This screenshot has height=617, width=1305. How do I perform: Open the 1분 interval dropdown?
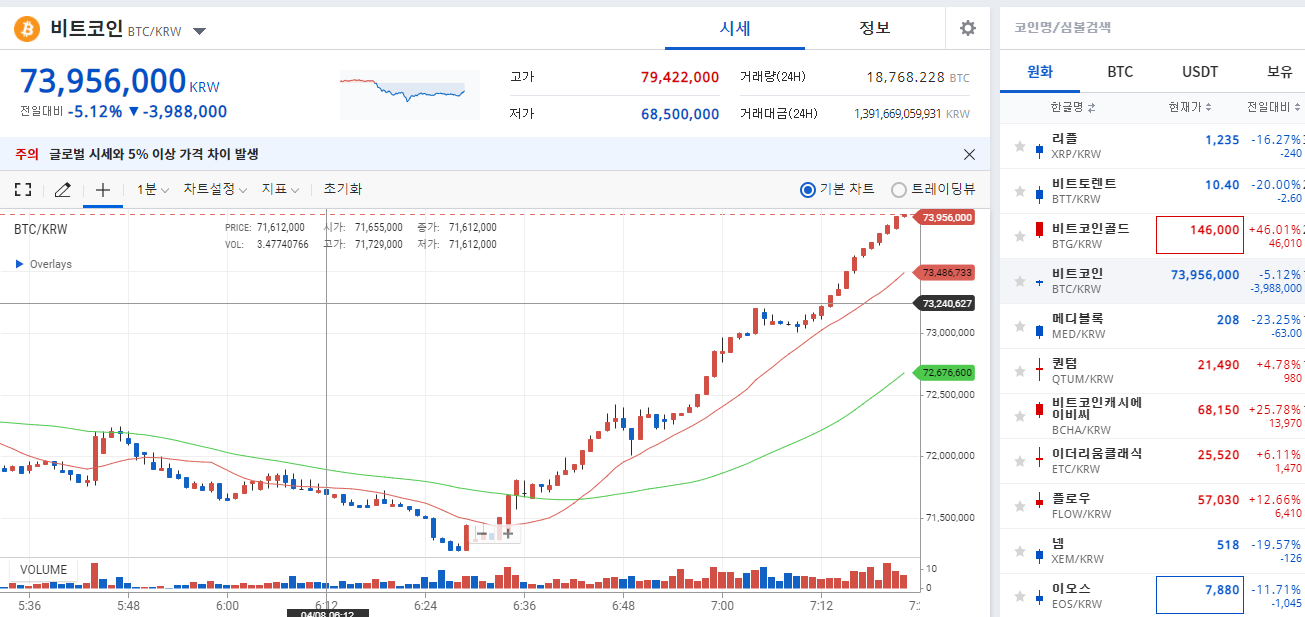pyautogui.click(x=152, y=189)
